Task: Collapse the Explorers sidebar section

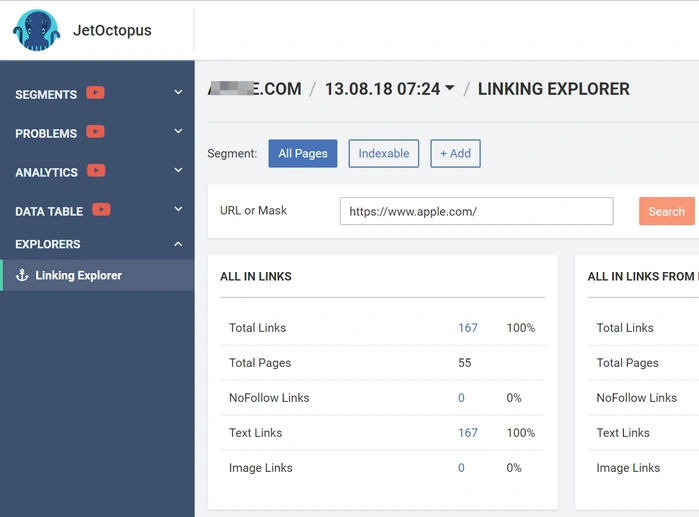Action: 178,244
